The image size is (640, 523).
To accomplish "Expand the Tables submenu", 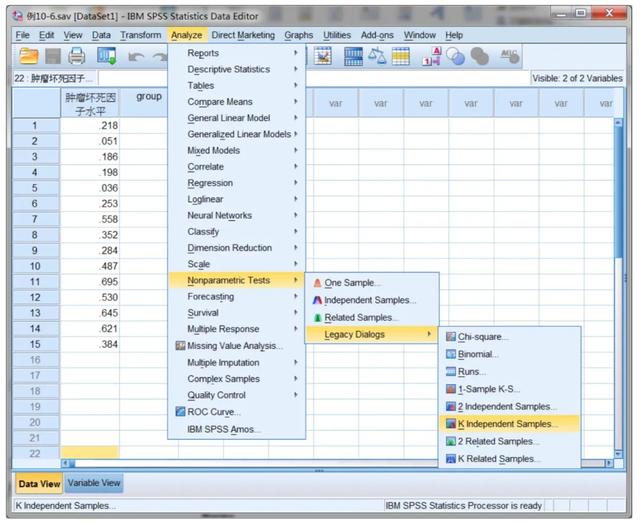I will [x=237, y=86].
